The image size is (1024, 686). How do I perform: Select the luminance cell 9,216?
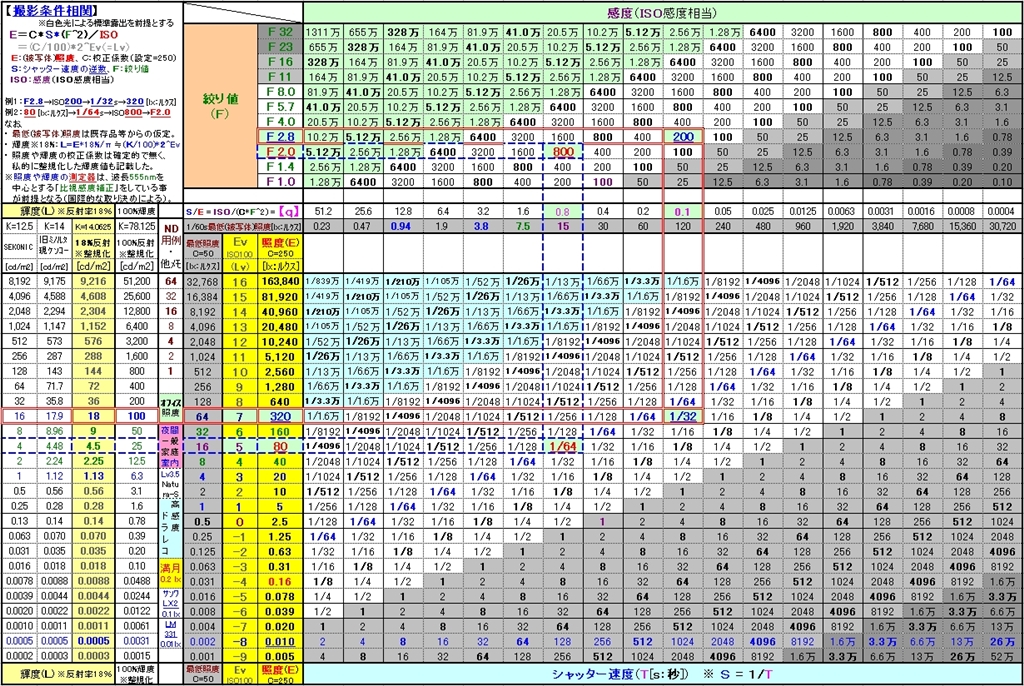tap(93, 282)
